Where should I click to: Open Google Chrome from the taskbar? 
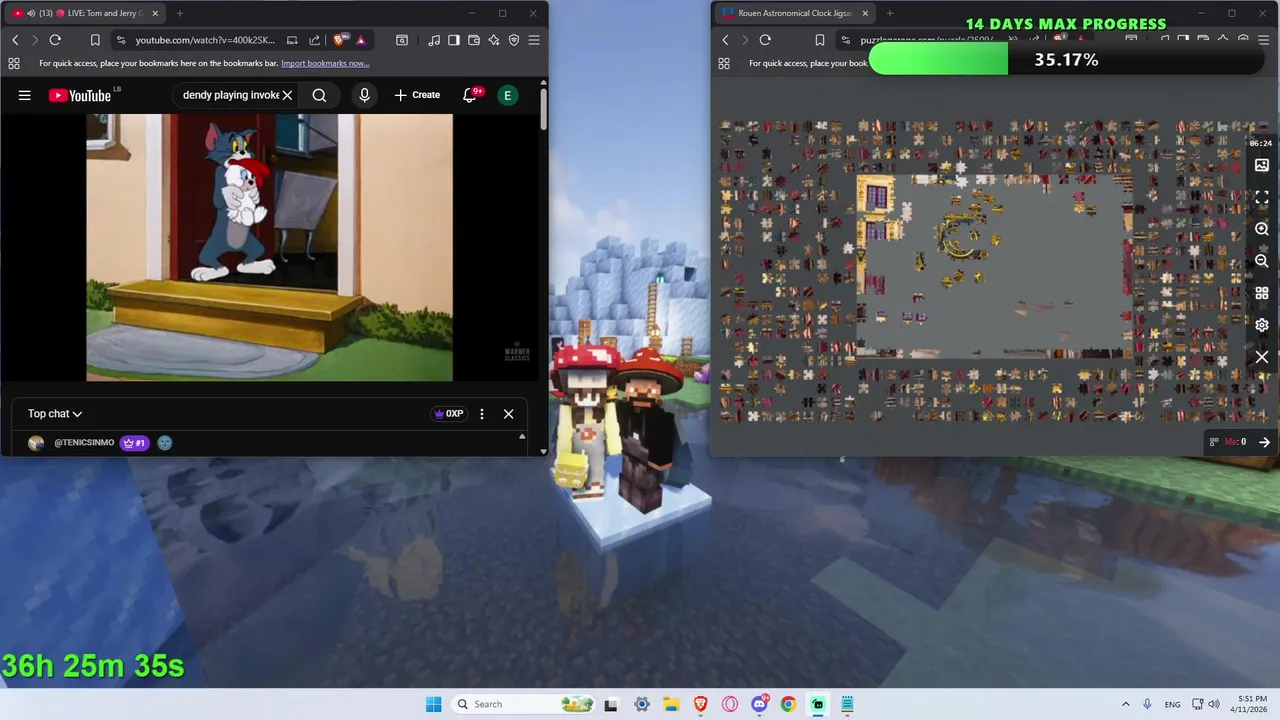click(x=788, y=704)
